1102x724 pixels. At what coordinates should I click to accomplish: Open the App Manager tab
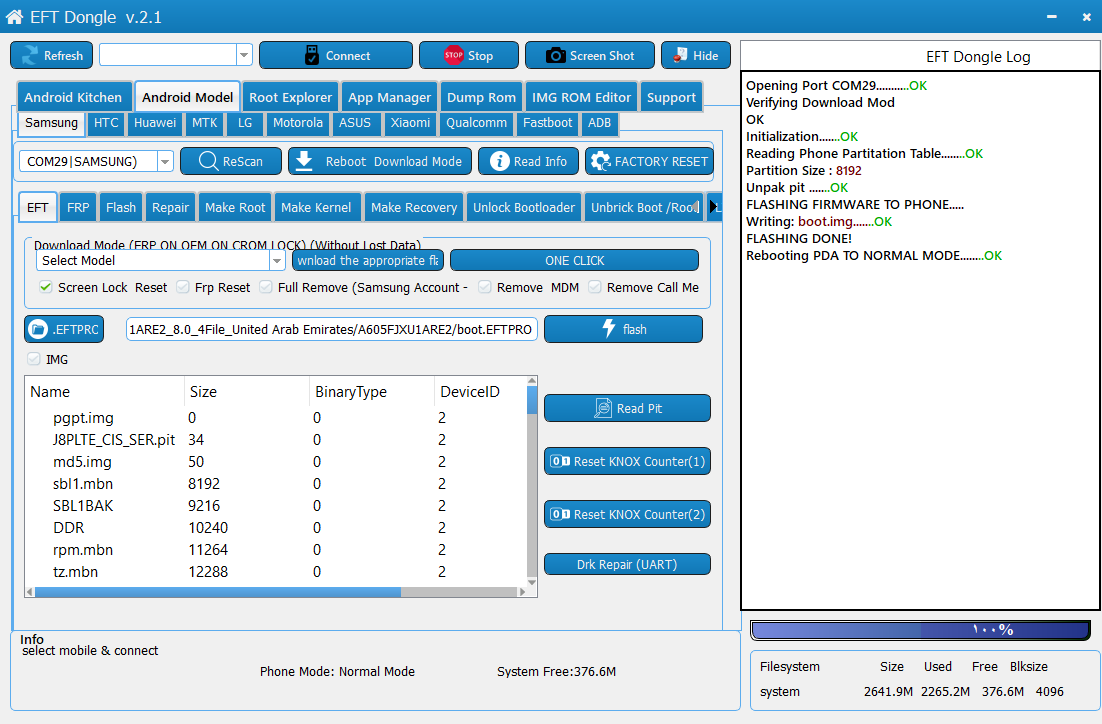click(x=389, y=97)
